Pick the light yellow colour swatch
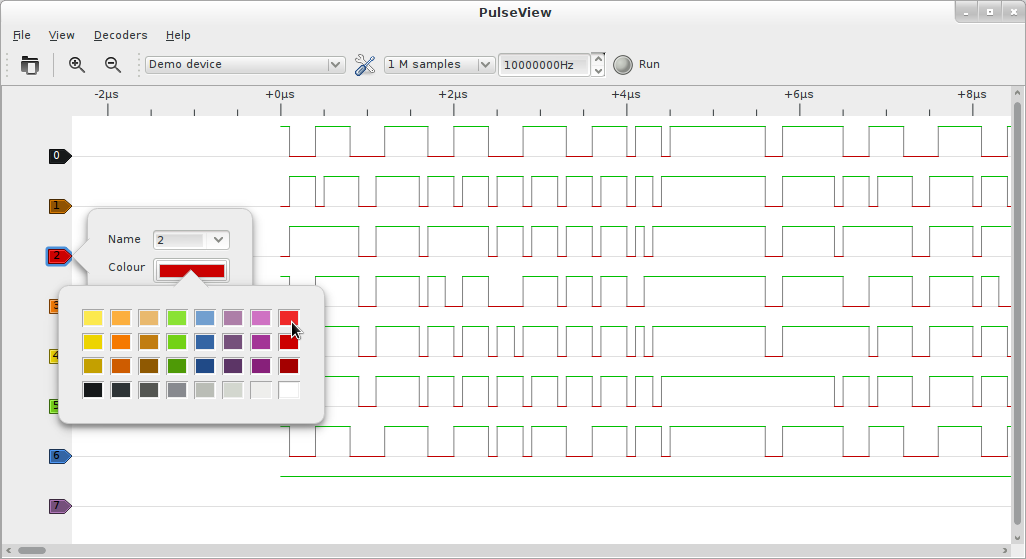This screenshot has height=559, width=1026. click(x=92, y=318)
